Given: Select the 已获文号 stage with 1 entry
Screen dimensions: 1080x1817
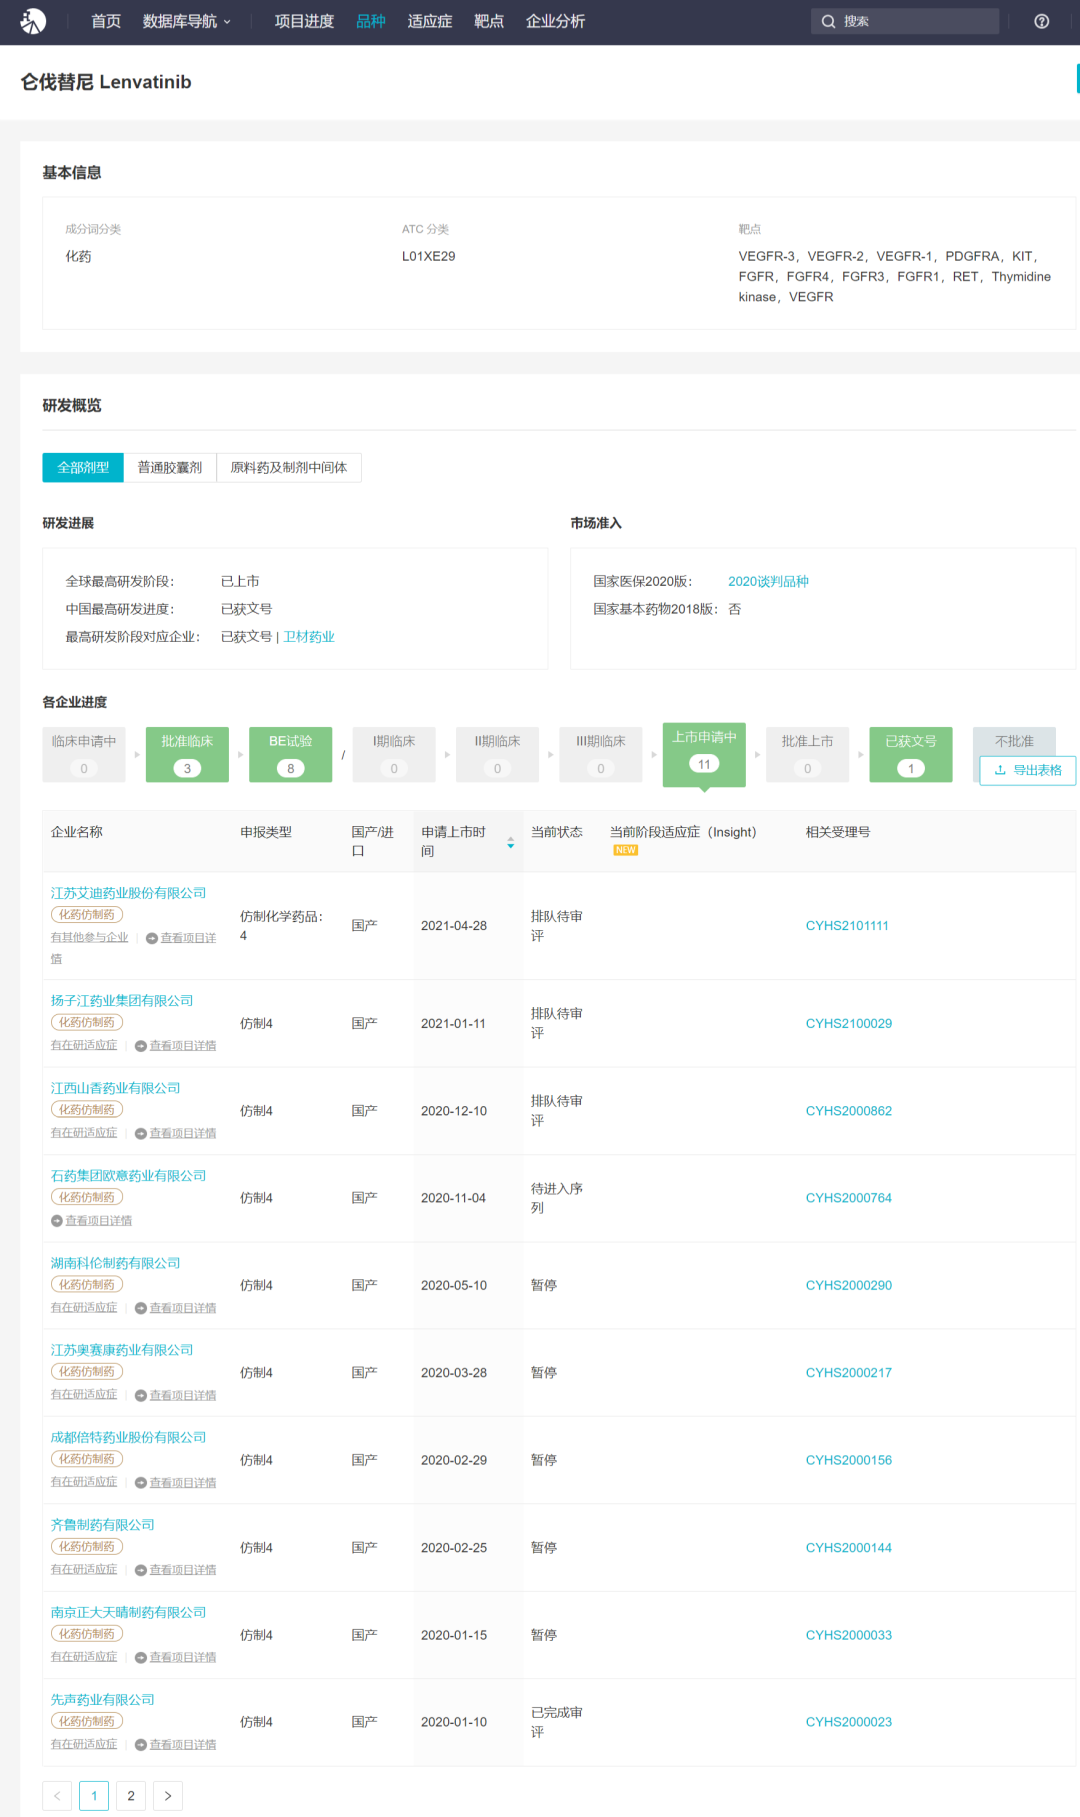Looking at the screenshot, I should pyautogui.click(x=911, y=754).
